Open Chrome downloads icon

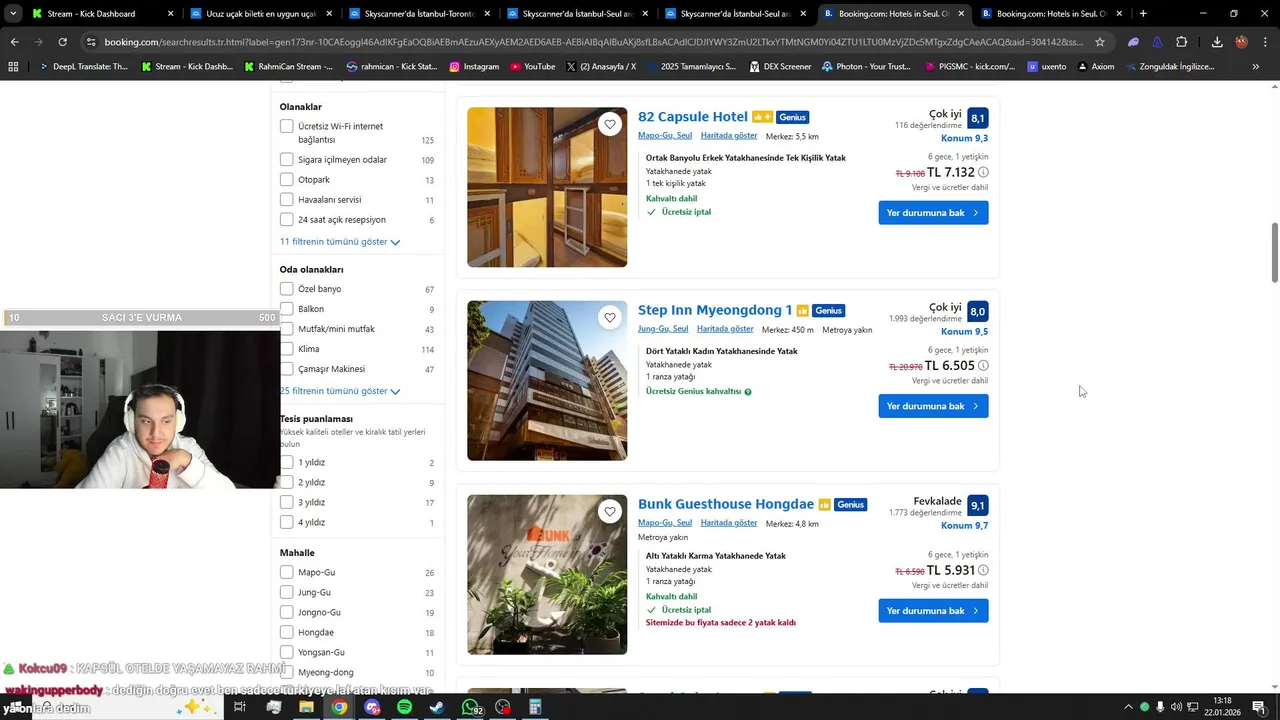point(1217,42)
